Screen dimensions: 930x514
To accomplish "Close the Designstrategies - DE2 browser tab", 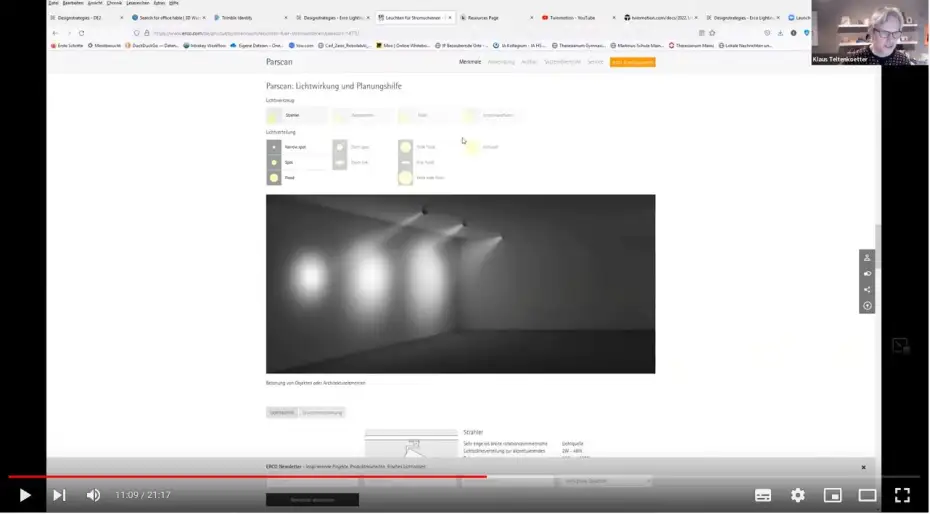I will coord(122,18).
